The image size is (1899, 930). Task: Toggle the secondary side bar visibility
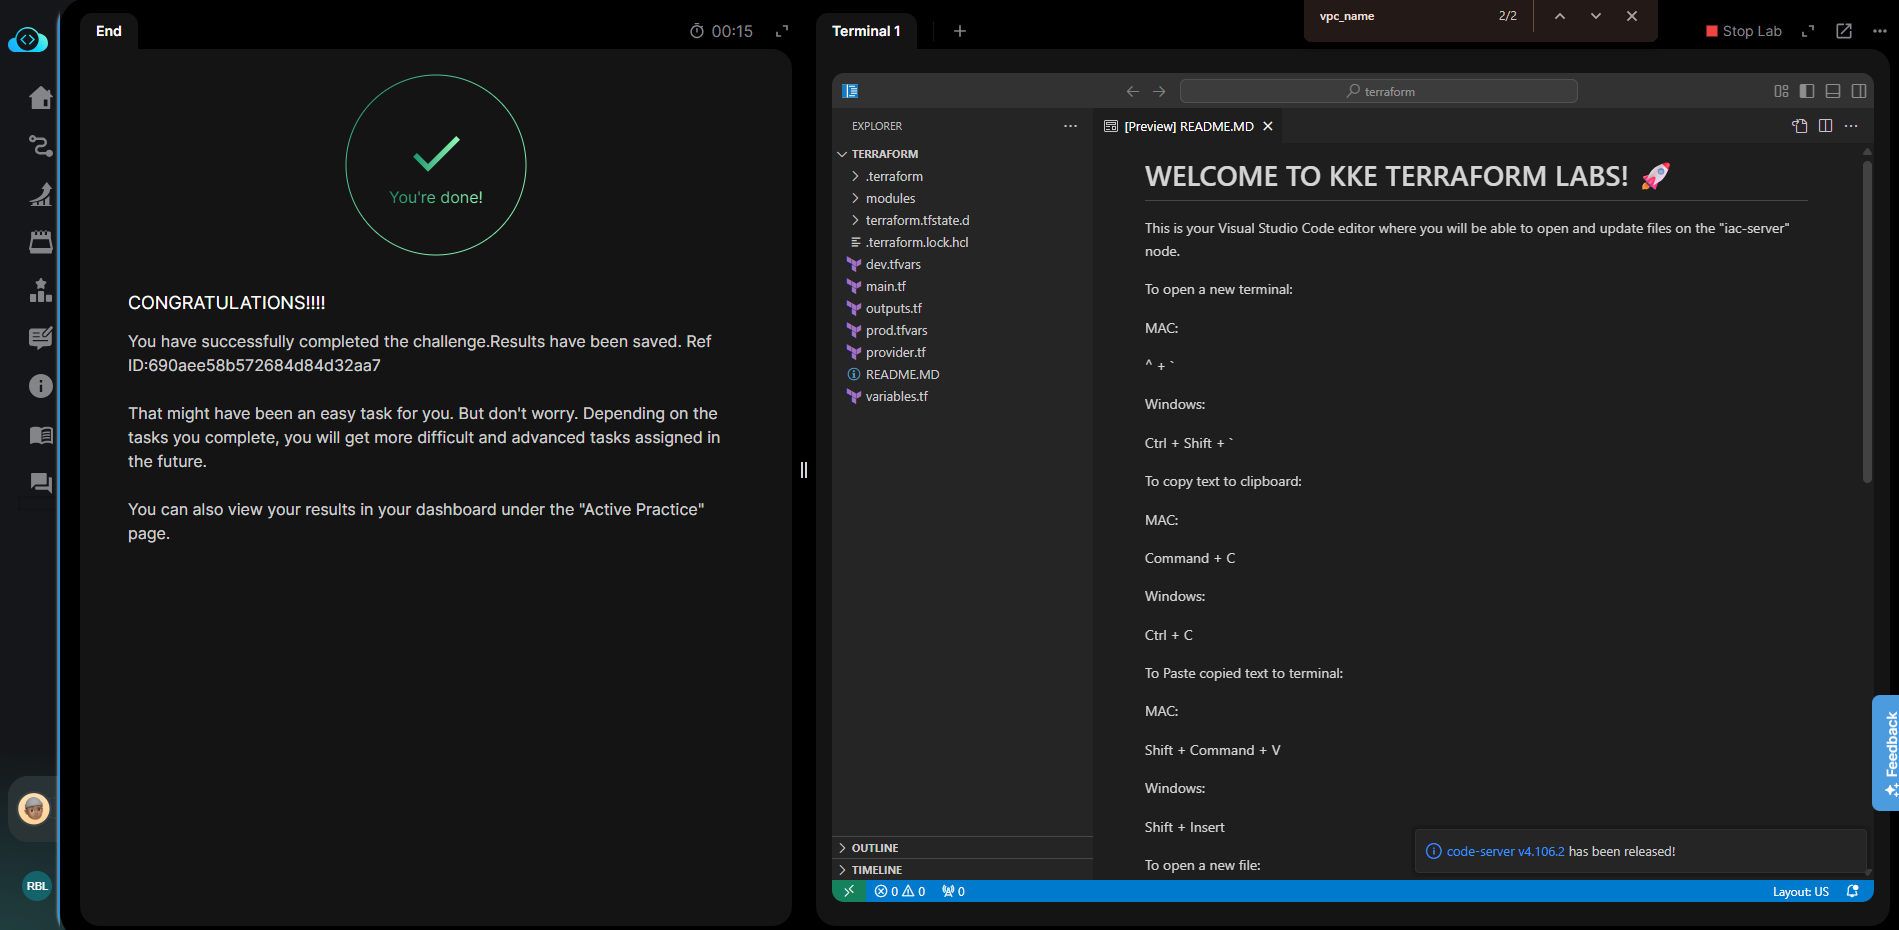pos(1859,91)
